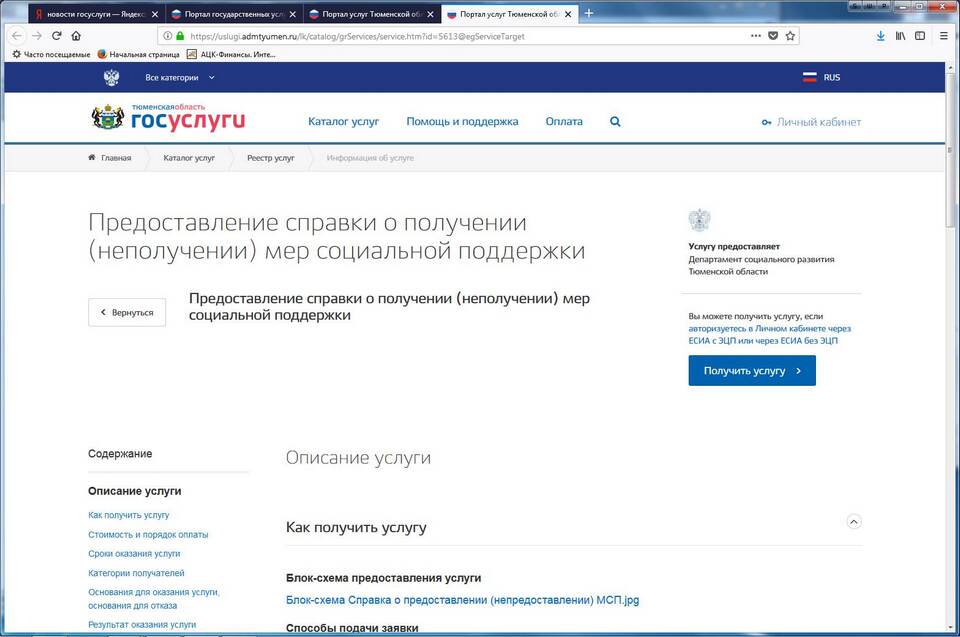The image size is (960, 637).
Task: Click the search magnifier icon in site navigation
Action: [615, 121]
